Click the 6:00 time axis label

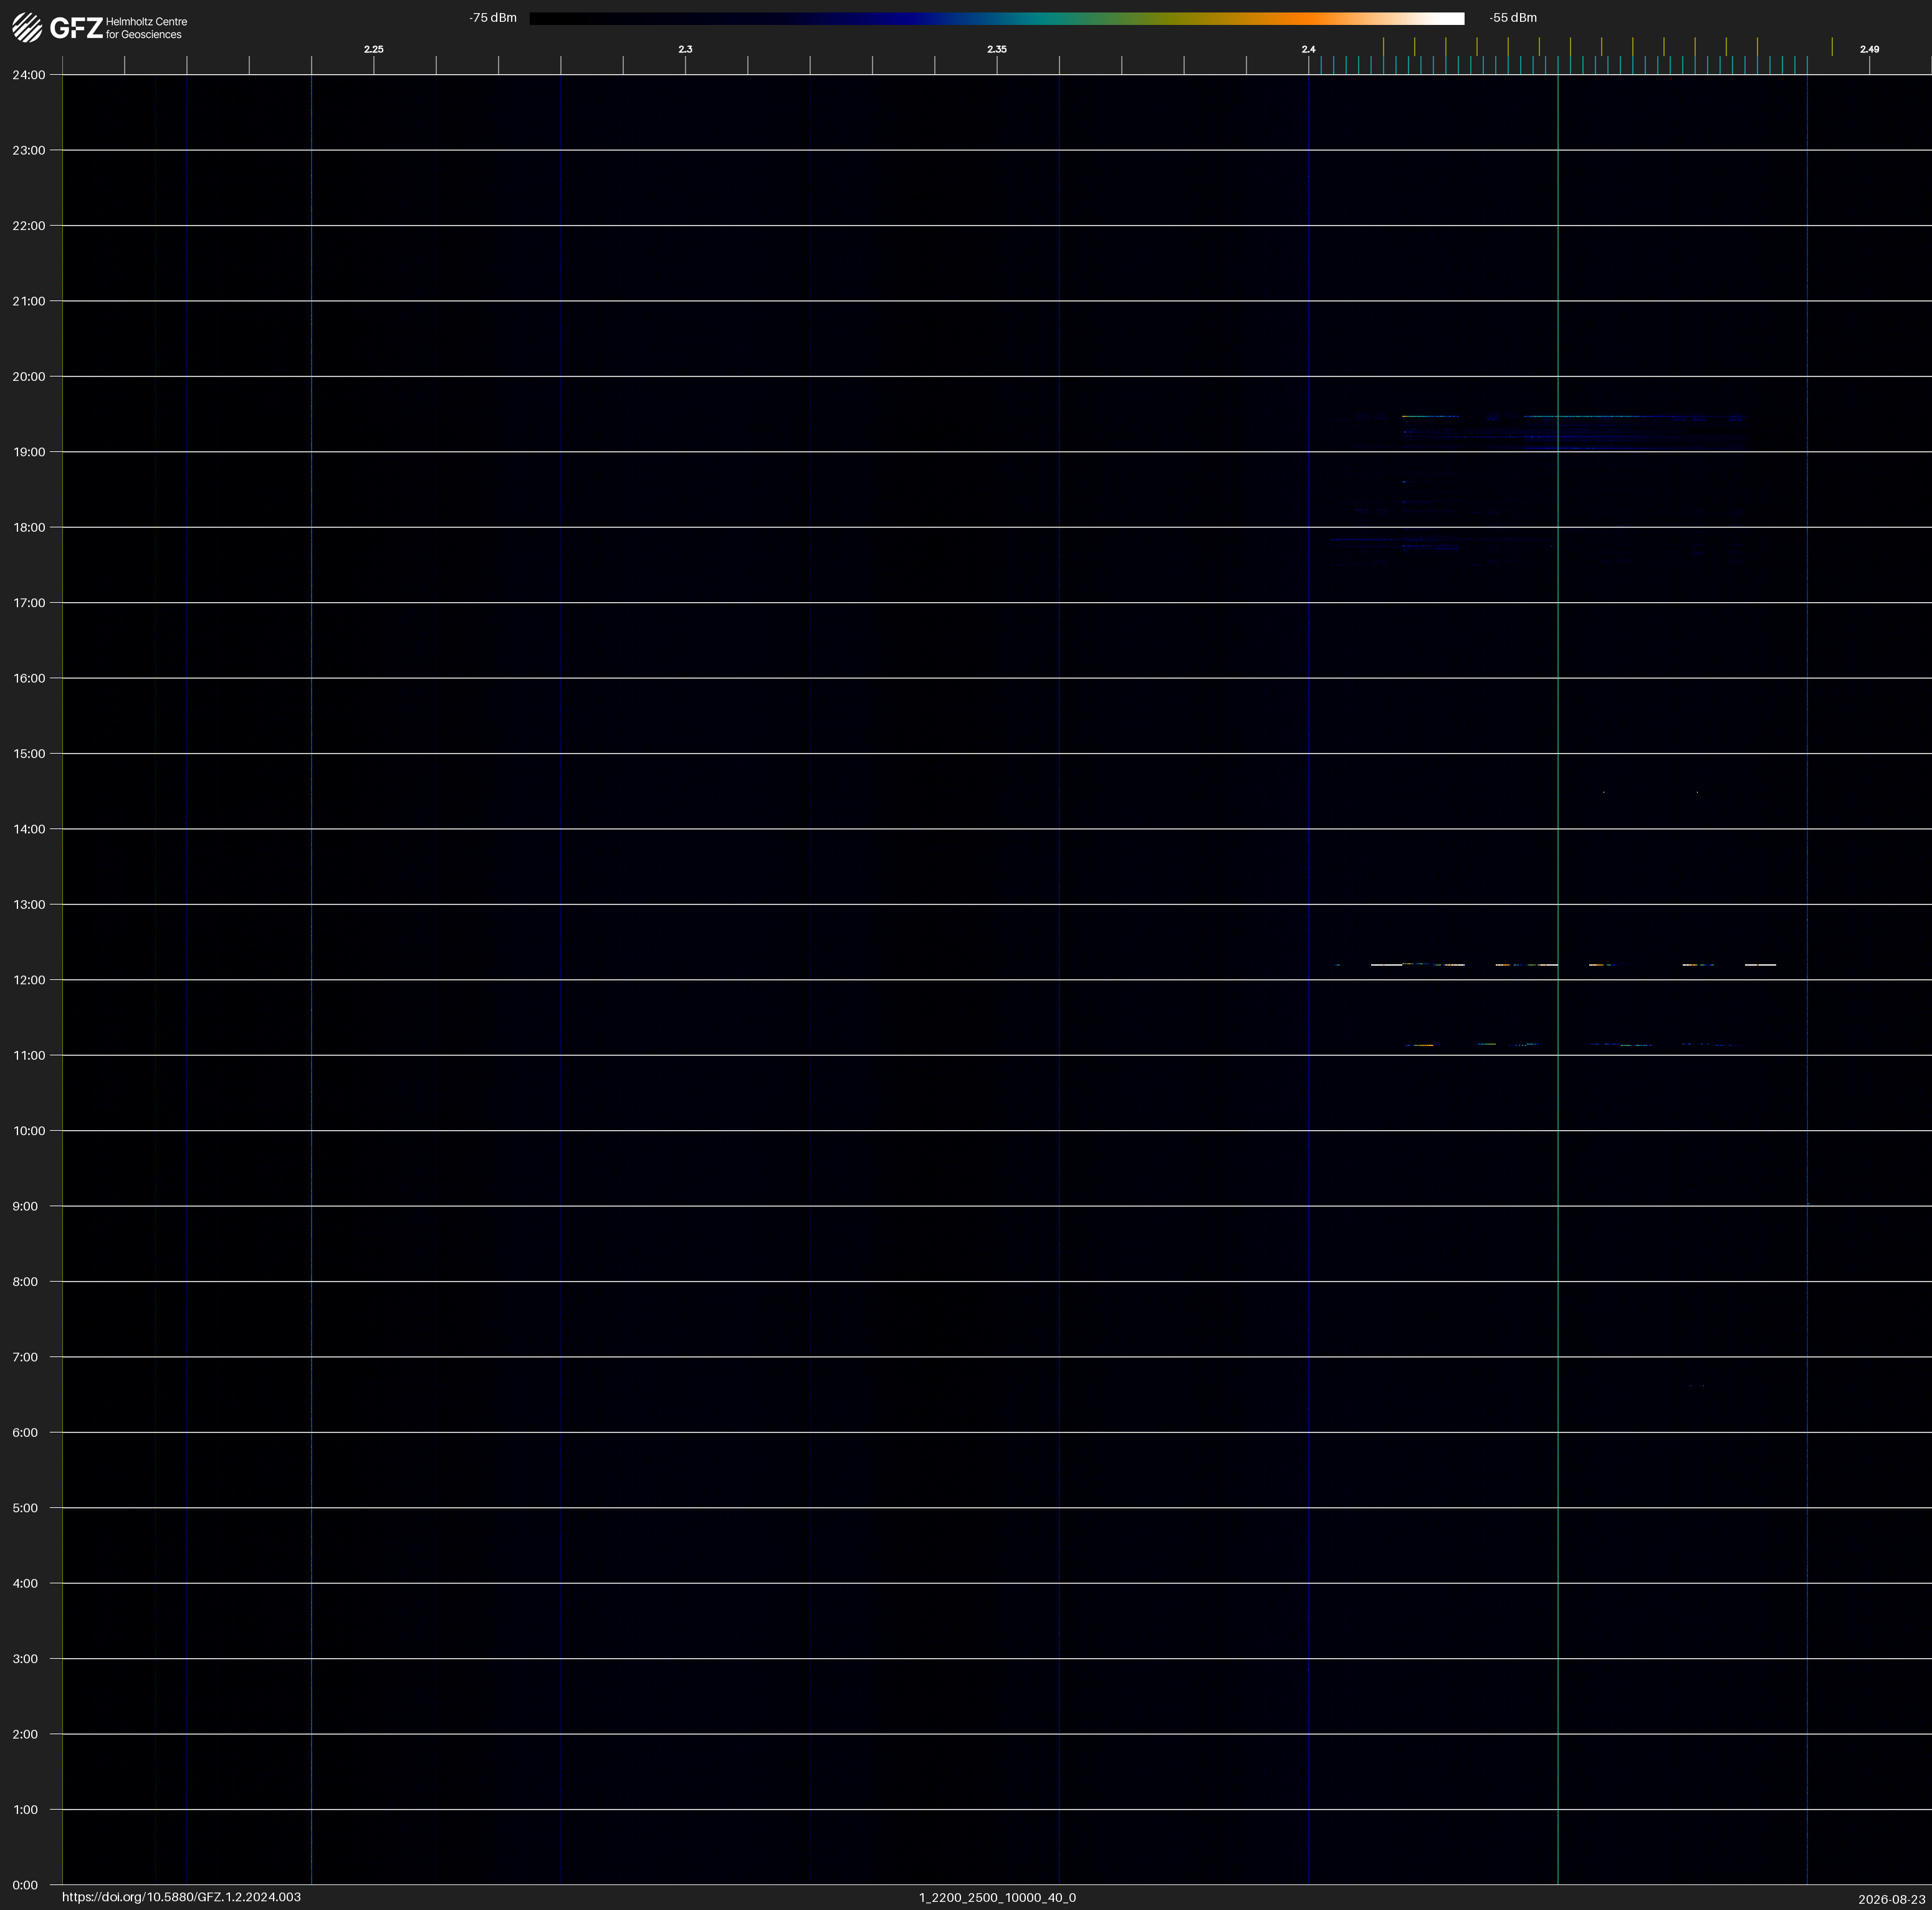click(x=25, y=1433)
